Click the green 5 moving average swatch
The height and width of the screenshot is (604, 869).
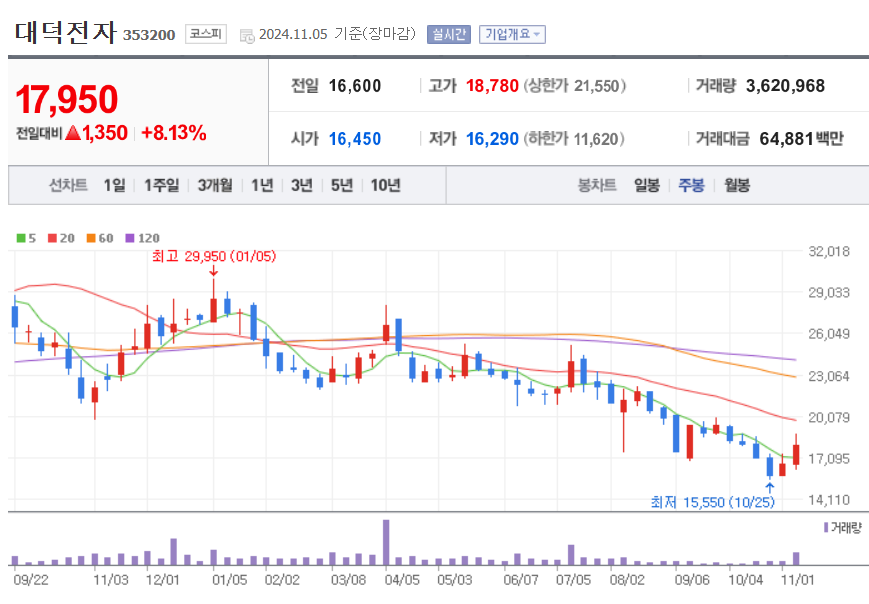pos(21,238)
